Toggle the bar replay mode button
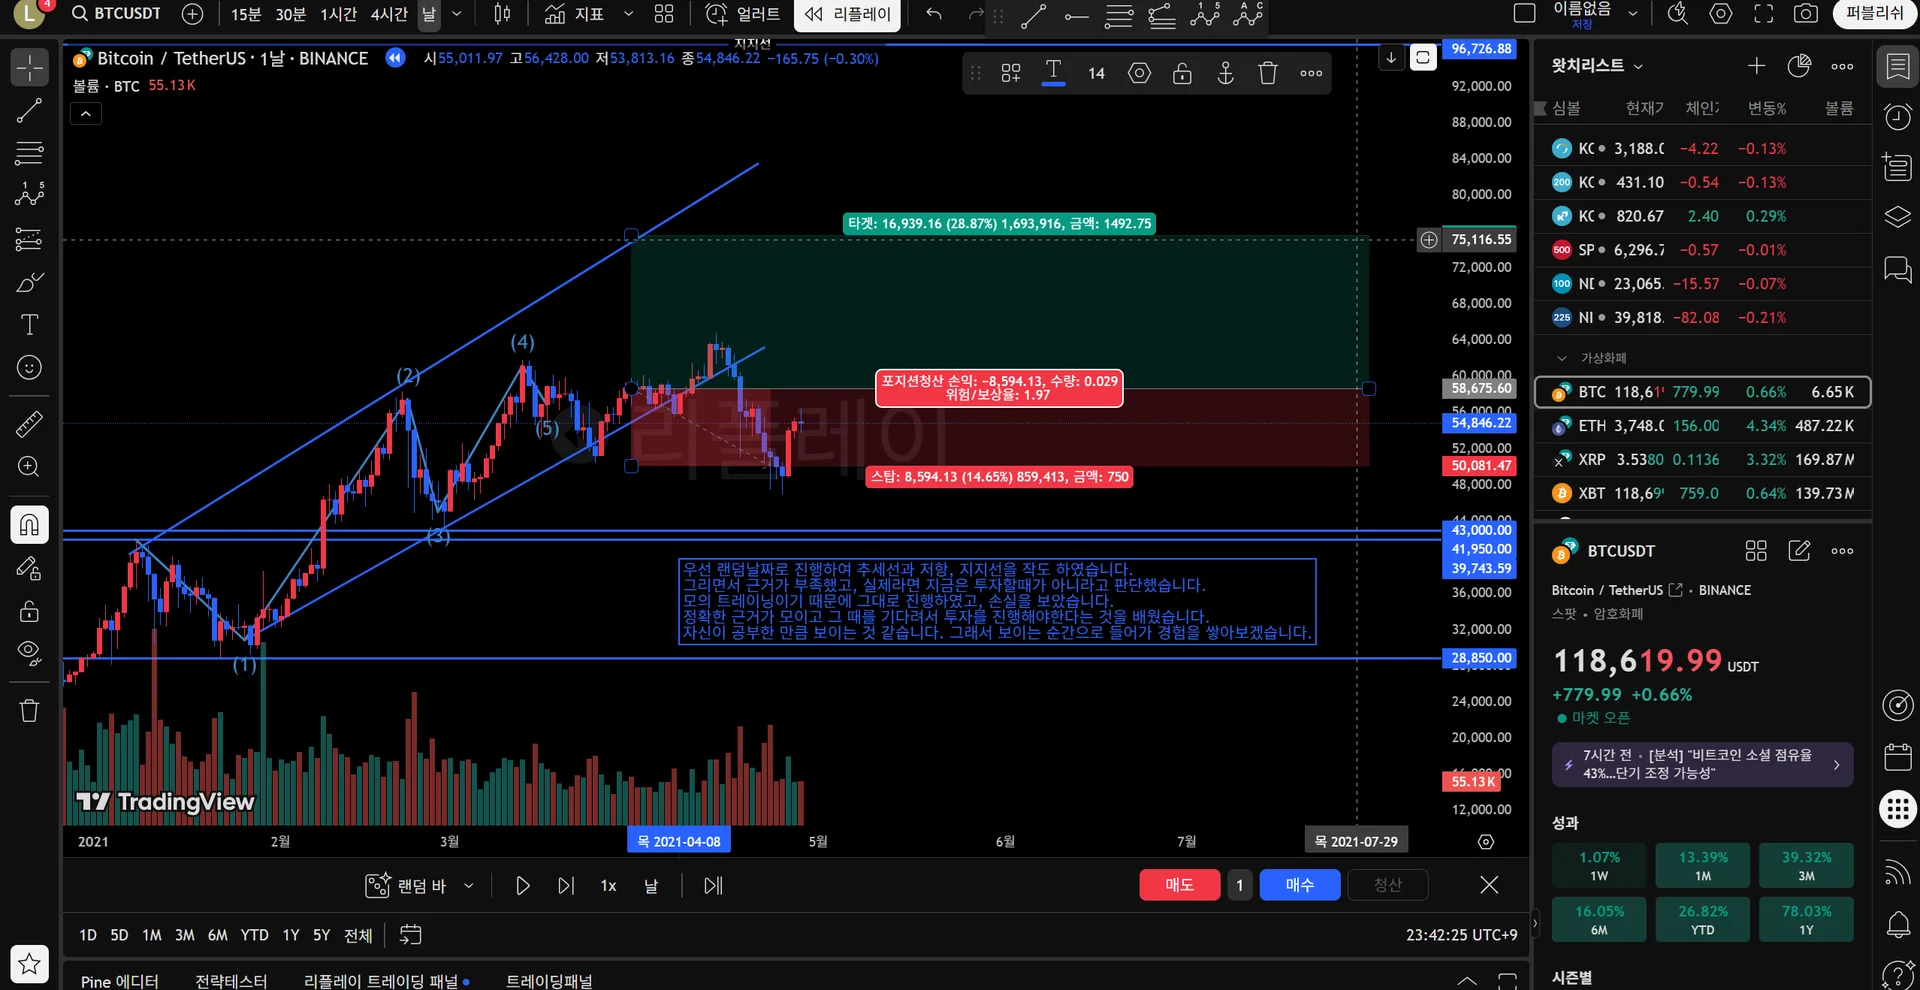Screen dimensions: 1920x990 848,14
